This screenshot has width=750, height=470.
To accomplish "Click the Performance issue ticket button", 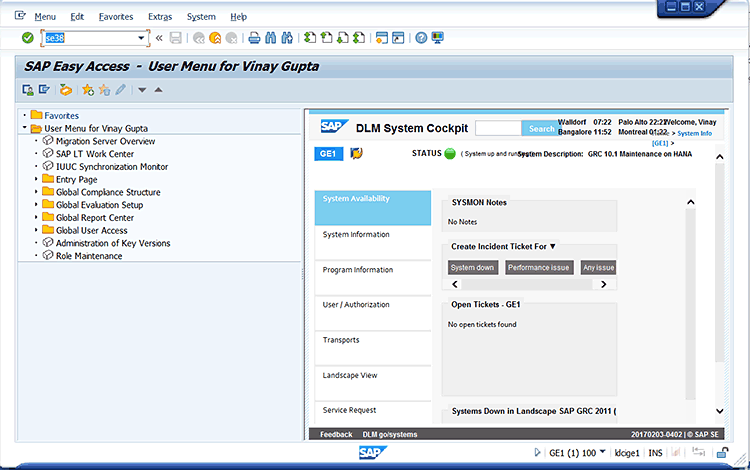I will click(539, 268).
